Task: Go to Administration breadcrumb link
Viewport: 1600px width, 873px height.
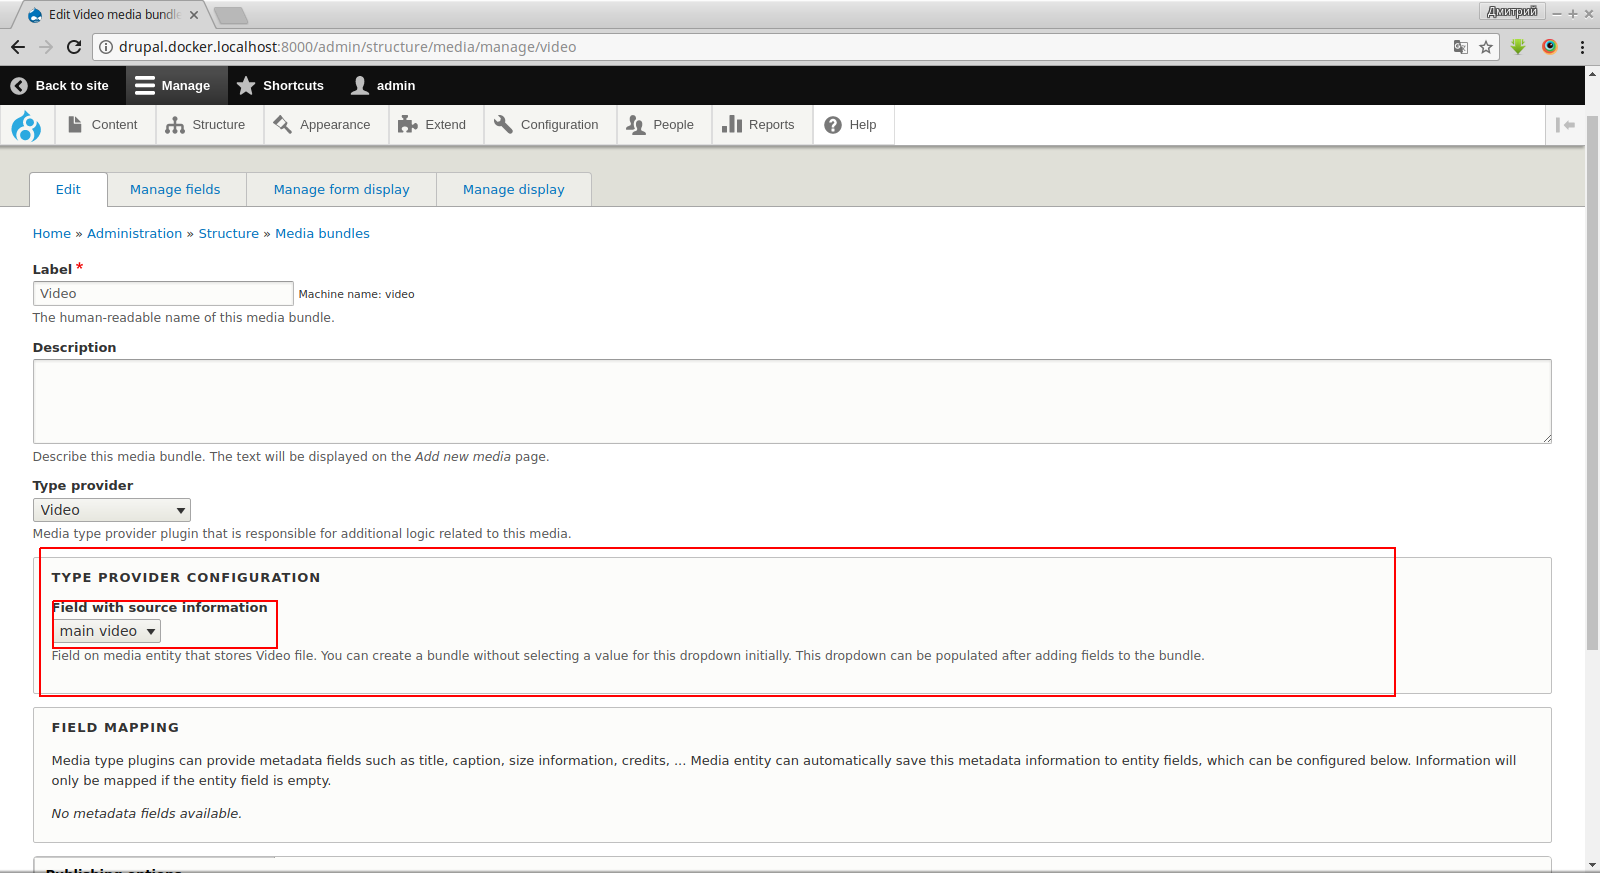Action: tap(134, 233)
